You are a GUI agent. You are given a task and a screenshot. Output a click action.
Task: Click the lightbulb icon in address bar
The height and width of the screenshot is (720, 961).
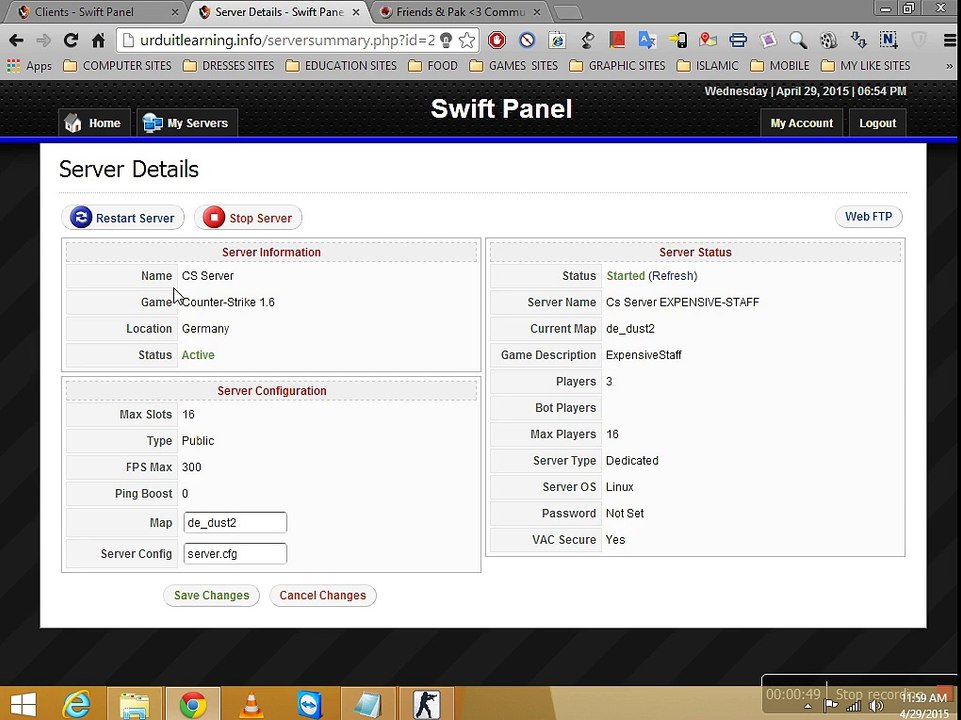447,40
